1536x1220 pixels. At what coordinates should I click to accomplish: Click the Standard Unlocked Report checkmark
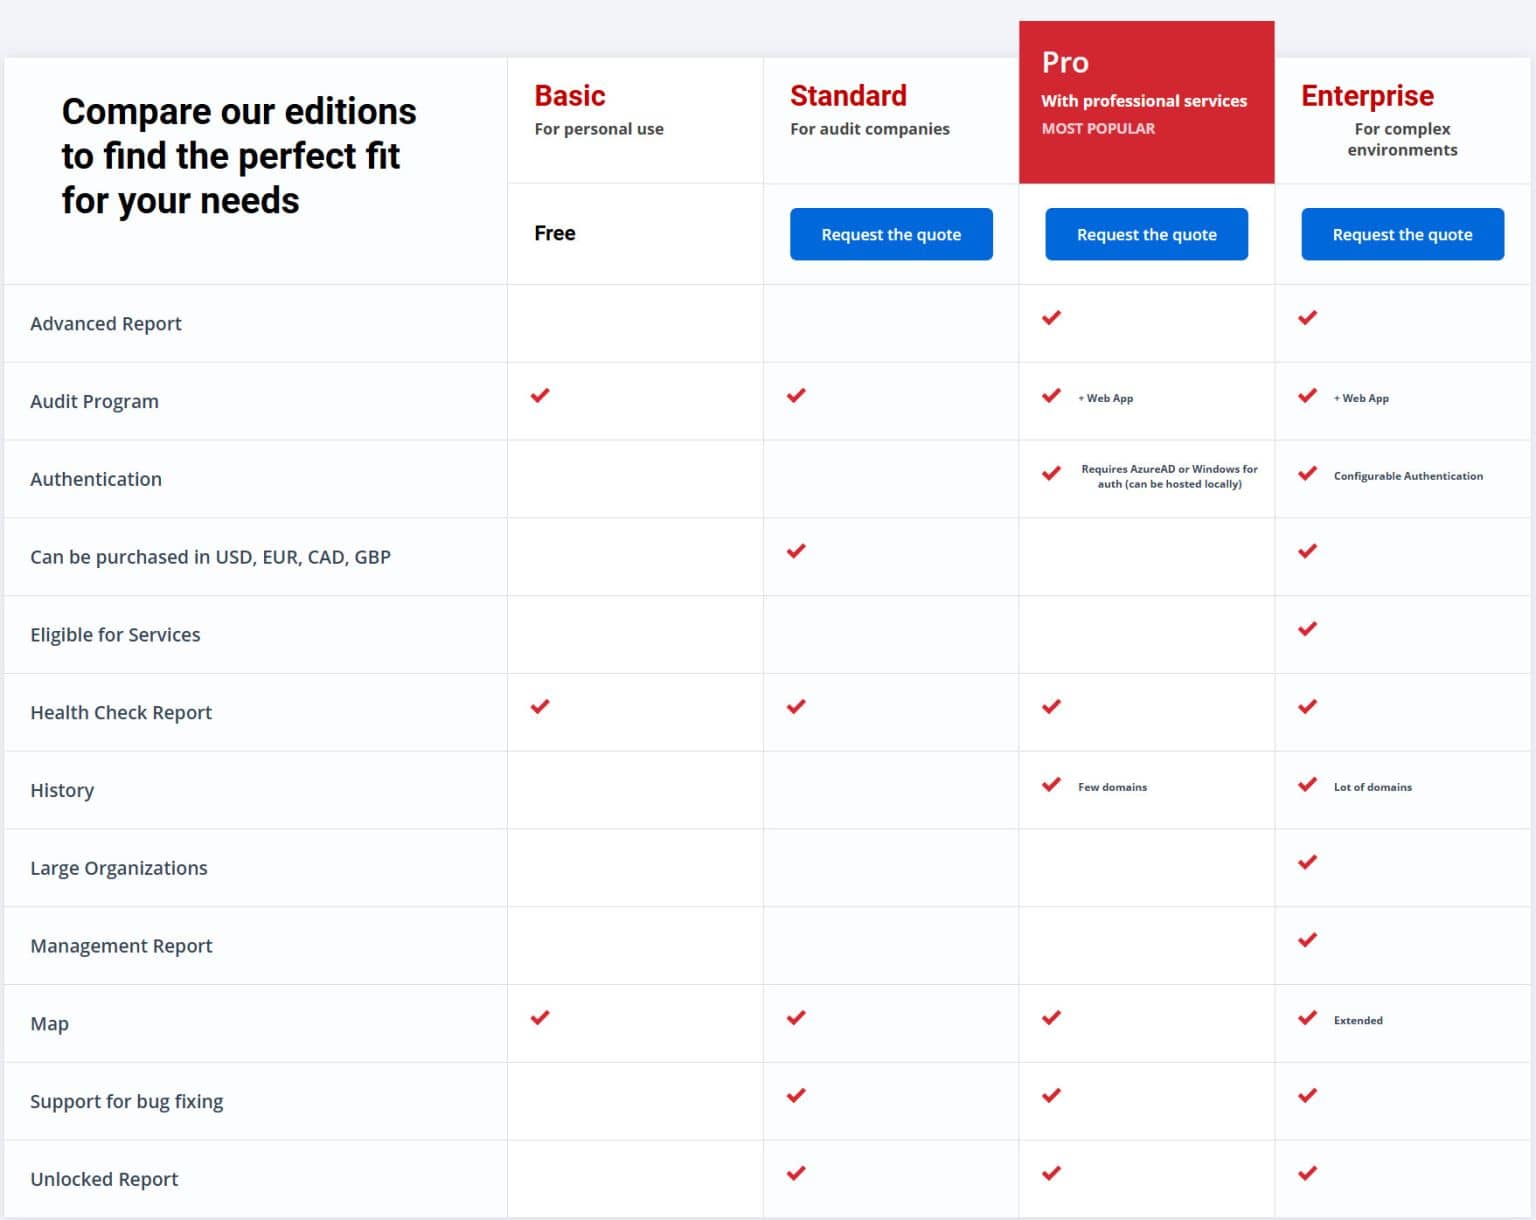(796, 1173)
